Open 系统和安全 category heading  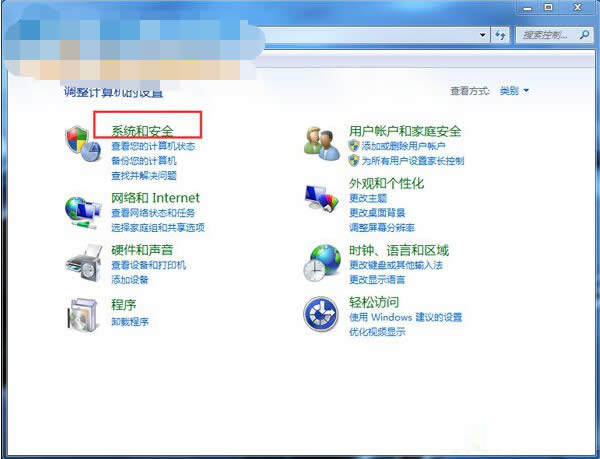click(x=142, y=131)
